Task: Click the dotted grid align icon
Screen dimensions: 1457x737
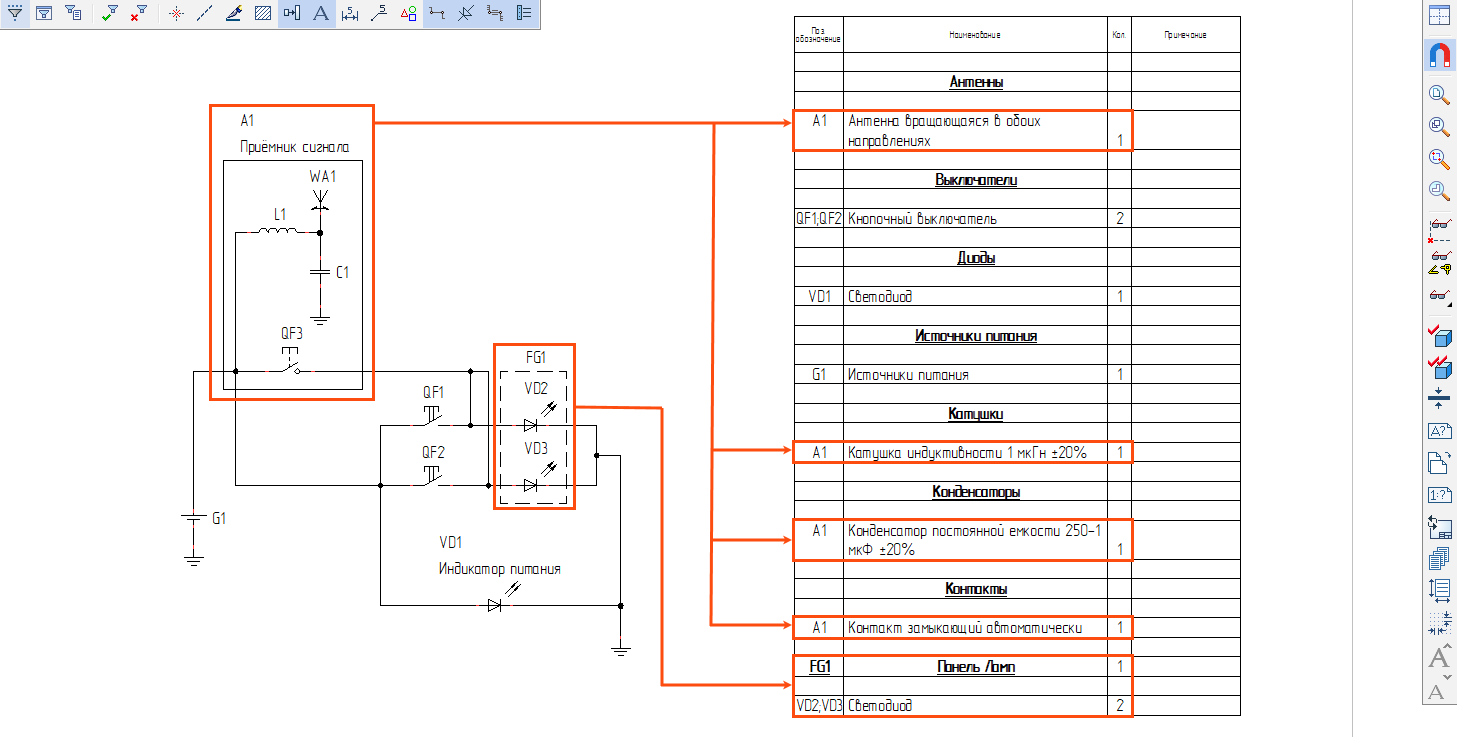Action: click(1438, 622)
